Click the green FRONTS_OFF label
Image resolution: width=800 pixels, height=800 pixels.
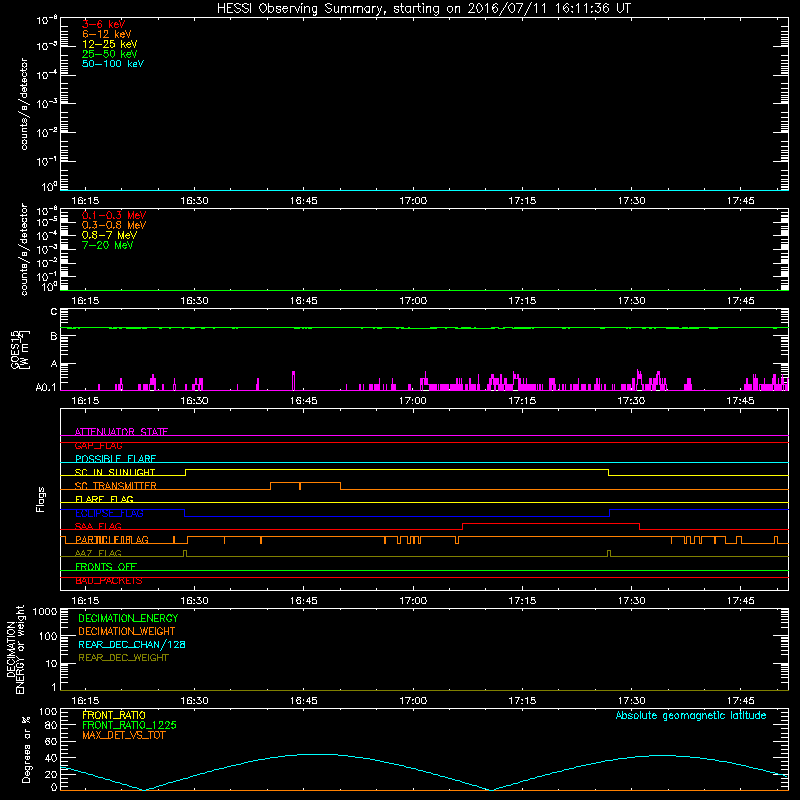tap(106, 567)
